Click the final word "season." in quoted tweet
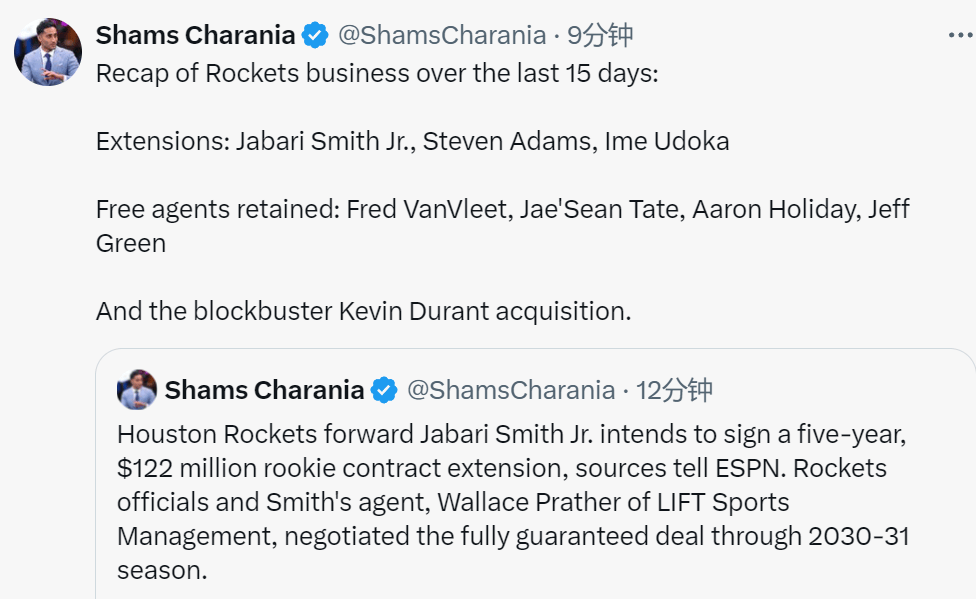976x599 pixels. click(x=162, y=570)
